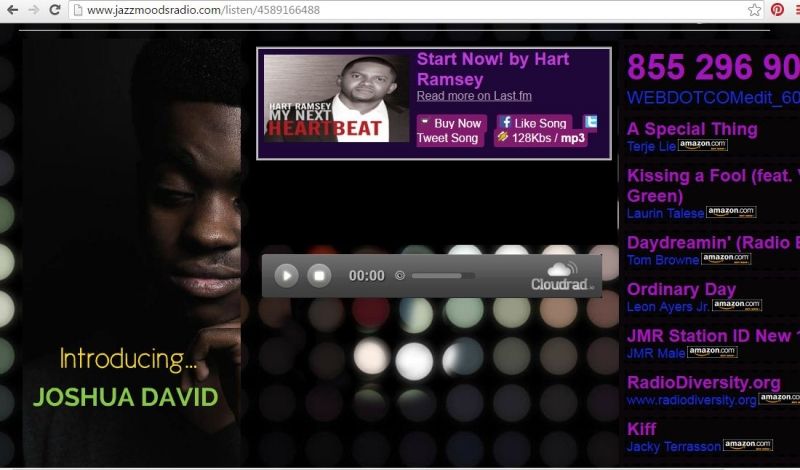
Task: Open the Hart Ramsey My Next Heartbeat album art
Action: coord(337,98)
